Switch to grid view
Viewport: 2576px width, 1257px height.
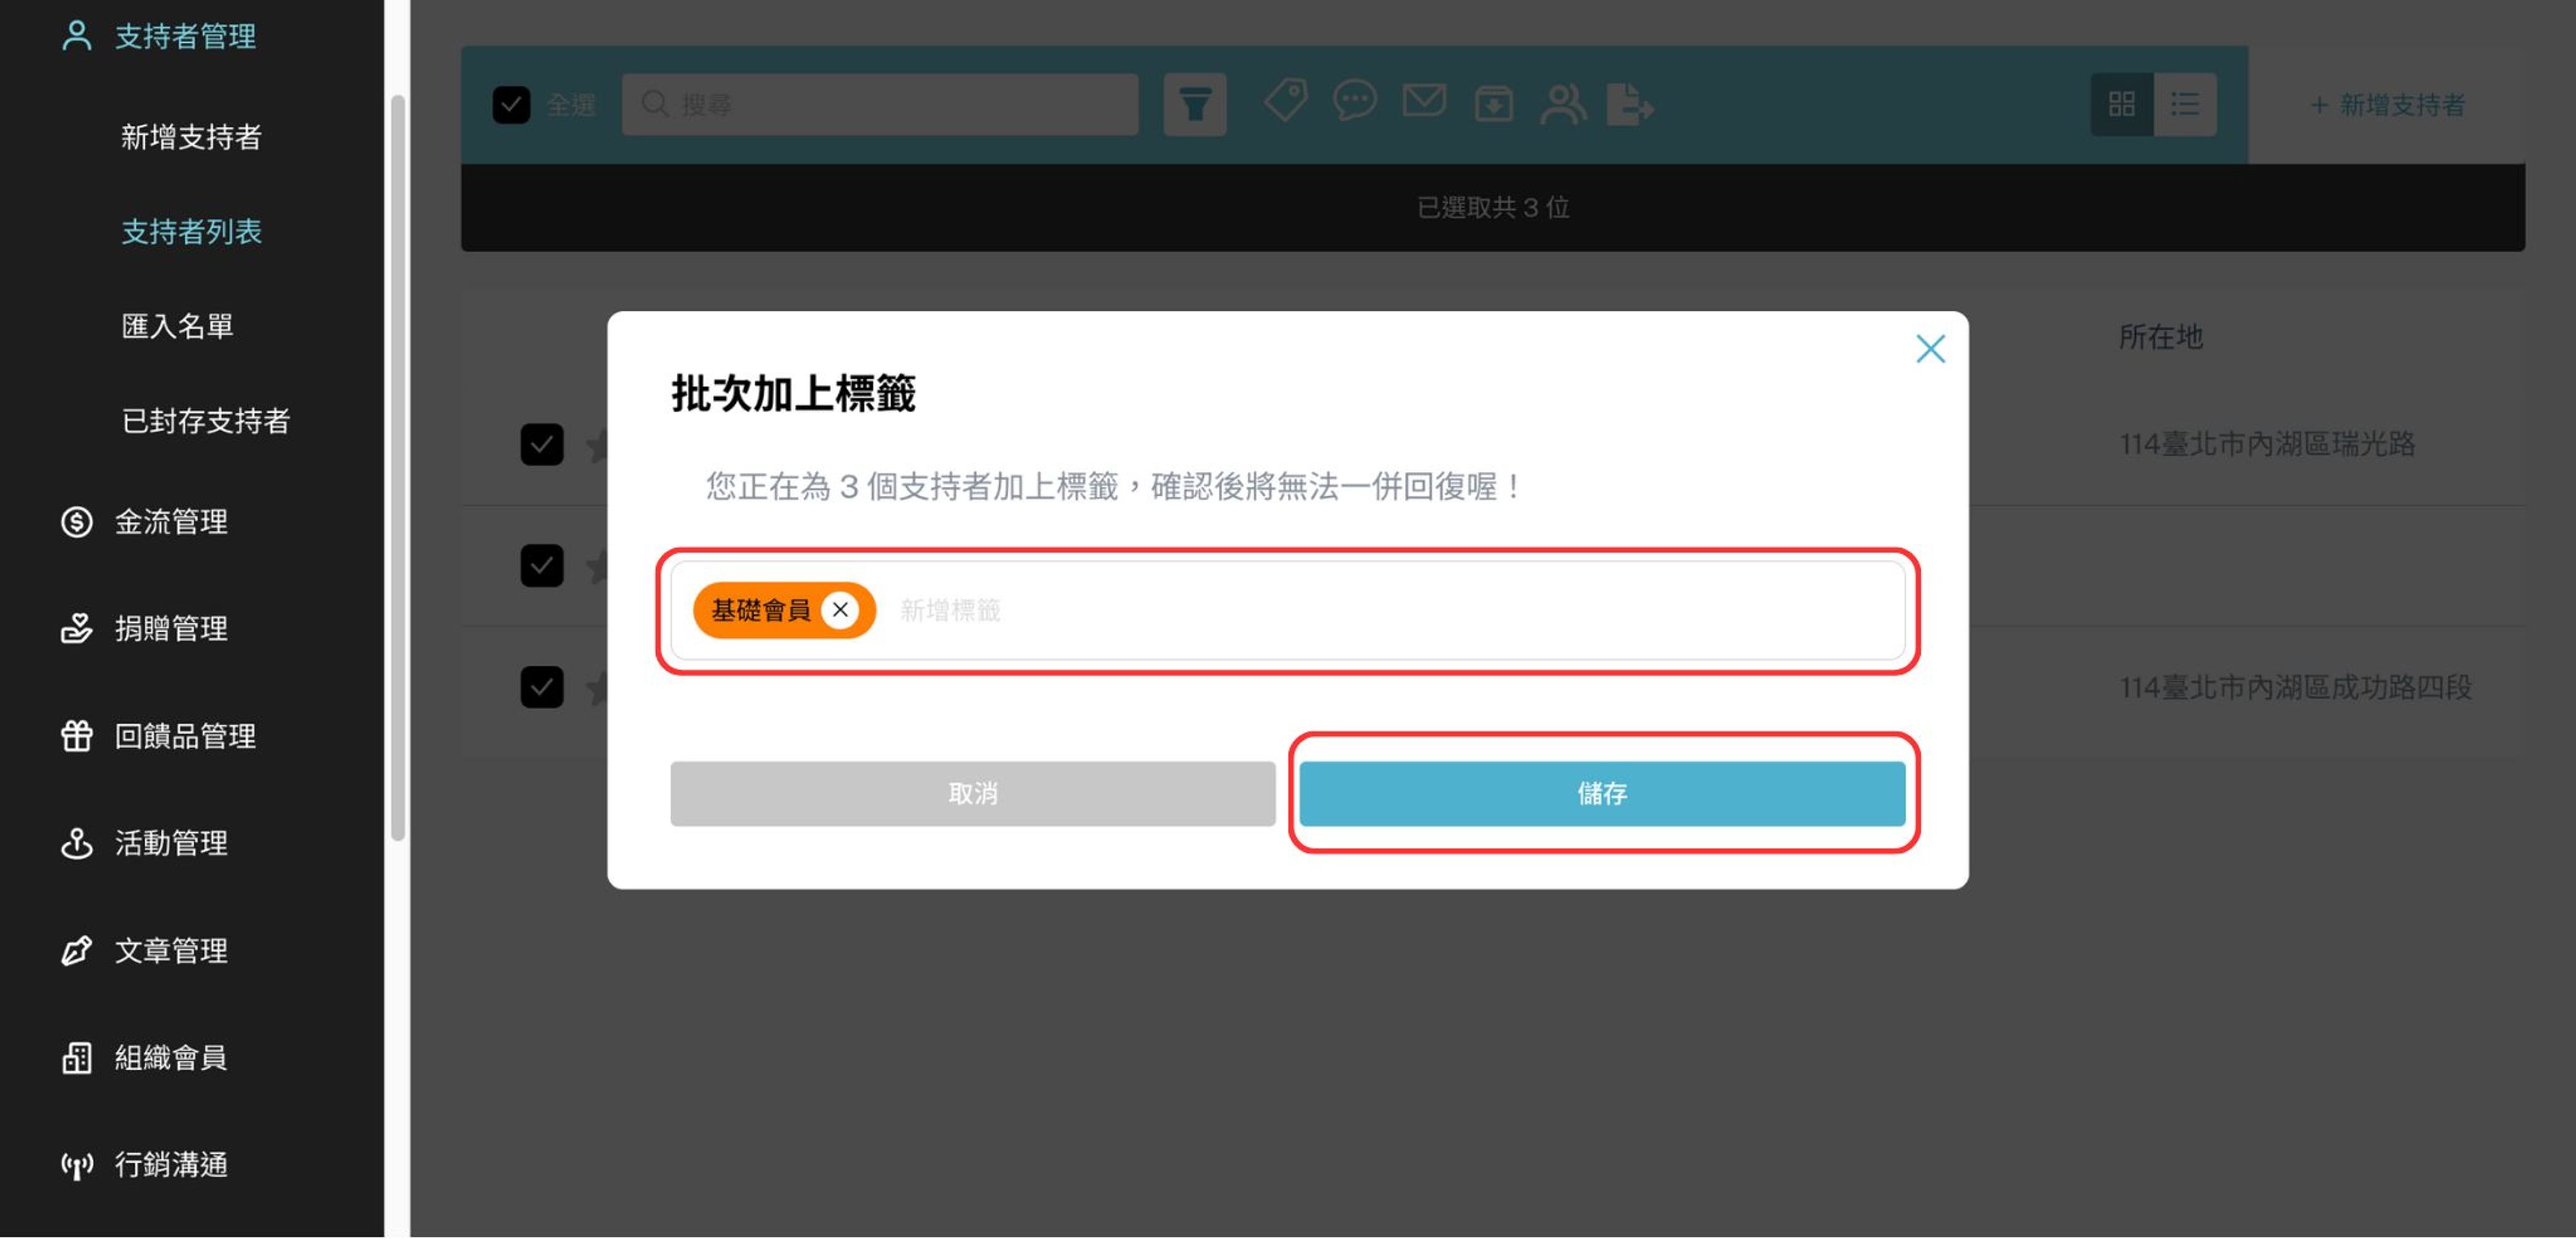pyautogui.click(x=2122, y=104)
